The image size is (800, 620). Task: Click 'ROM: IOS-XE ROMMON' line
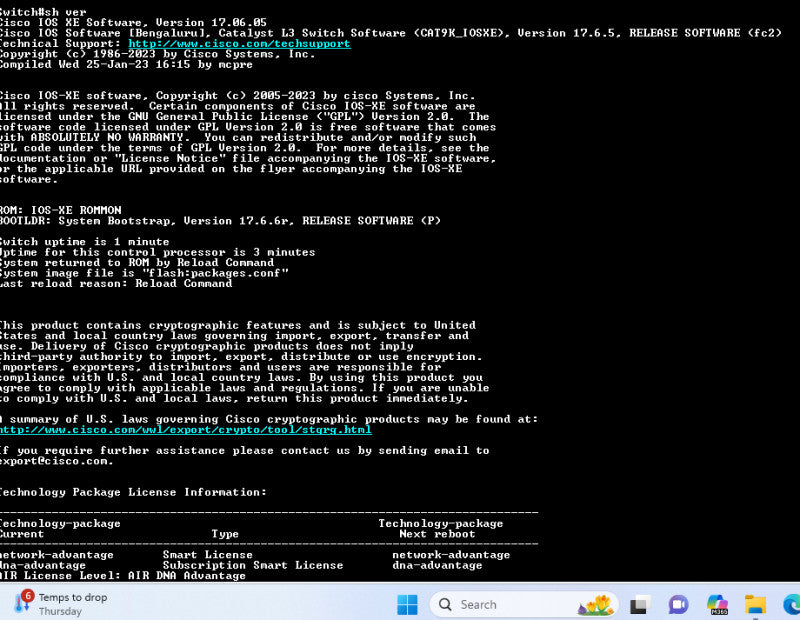[61, 210]
